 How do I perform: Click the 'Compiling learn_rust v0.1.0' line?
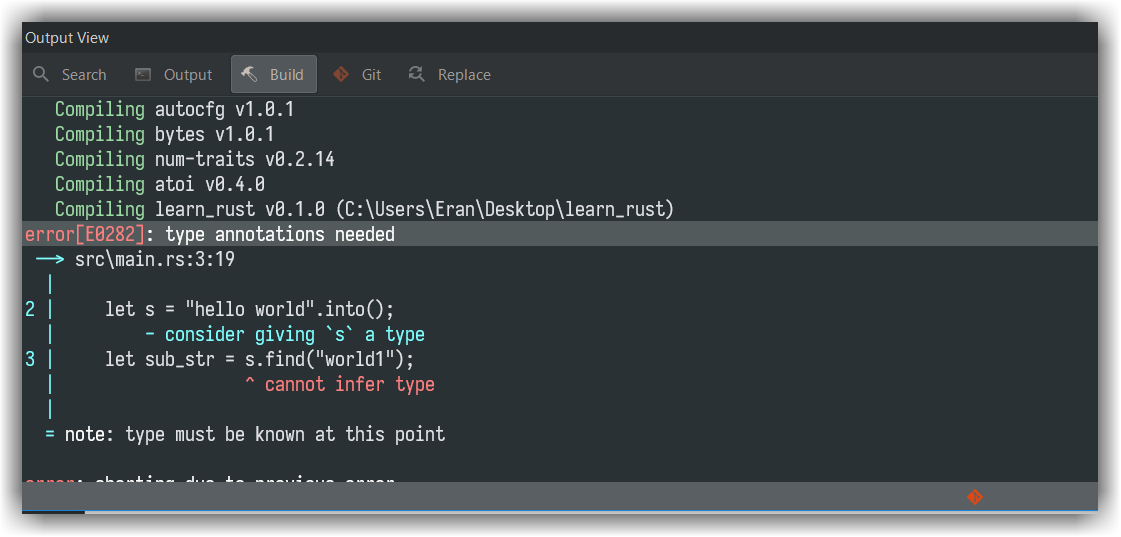click(365, 210)
